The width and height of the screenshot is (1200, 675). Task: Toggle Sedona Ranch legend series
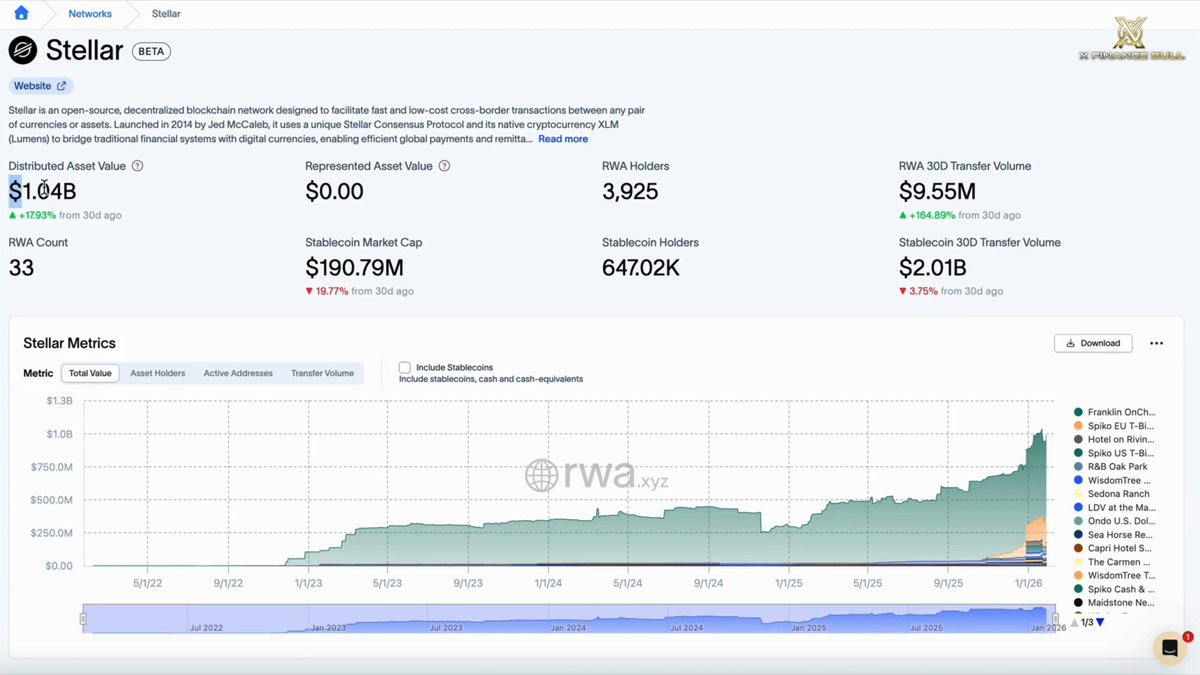[1112, 493]
